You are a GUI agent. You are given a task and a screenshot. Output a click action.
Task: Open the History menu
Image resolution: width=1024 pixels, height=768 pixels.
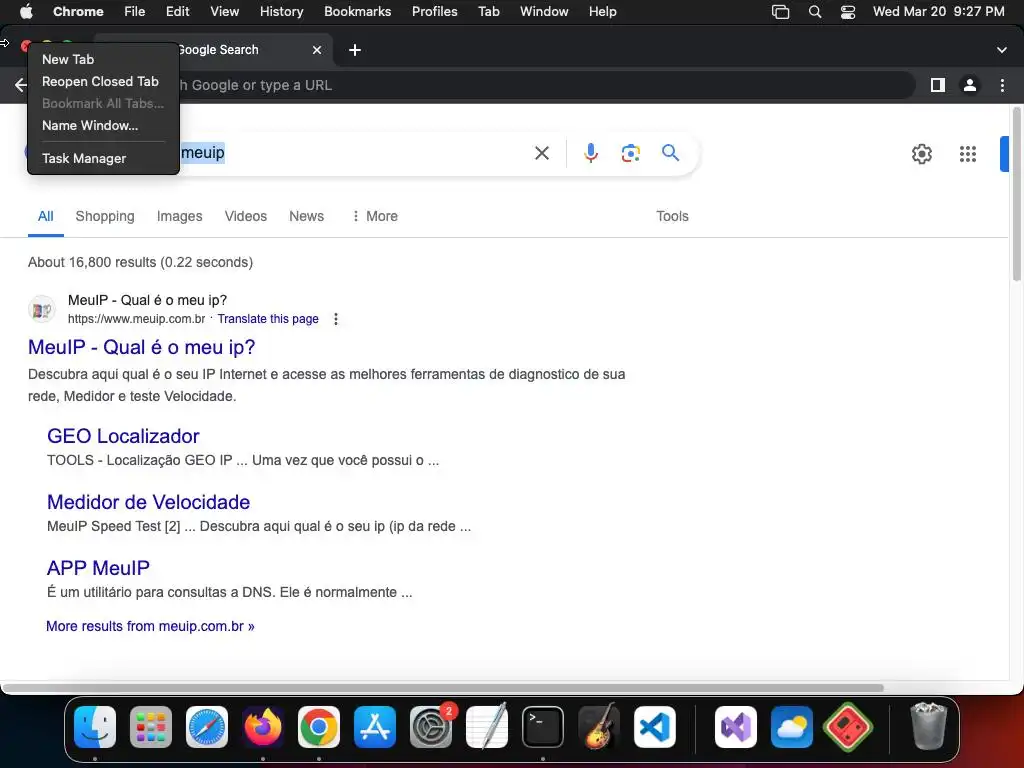(281, 12)
